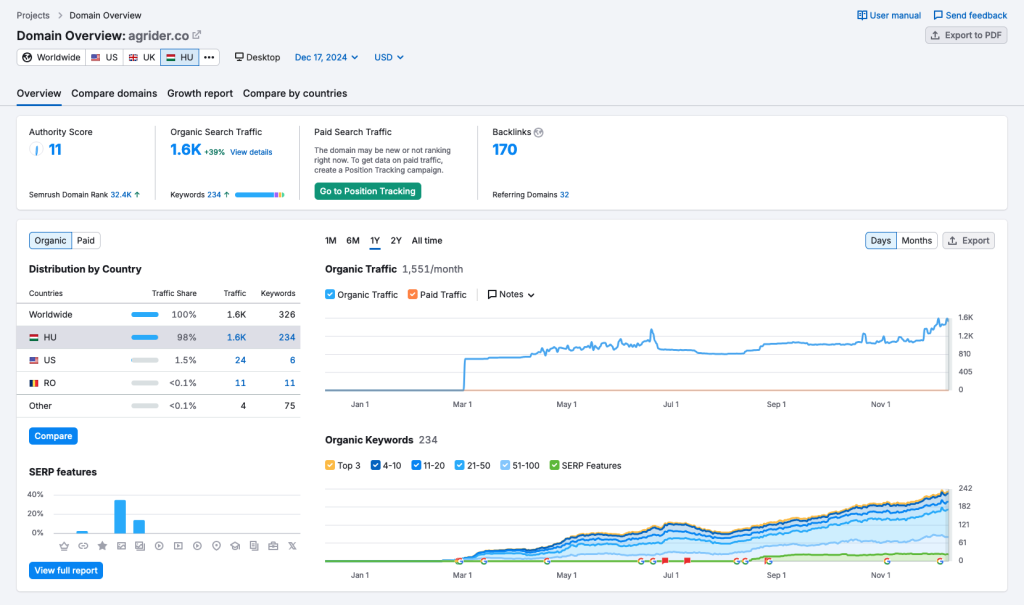Switch chart granularity to Months
1024x605 pixels.
point(916,240)
